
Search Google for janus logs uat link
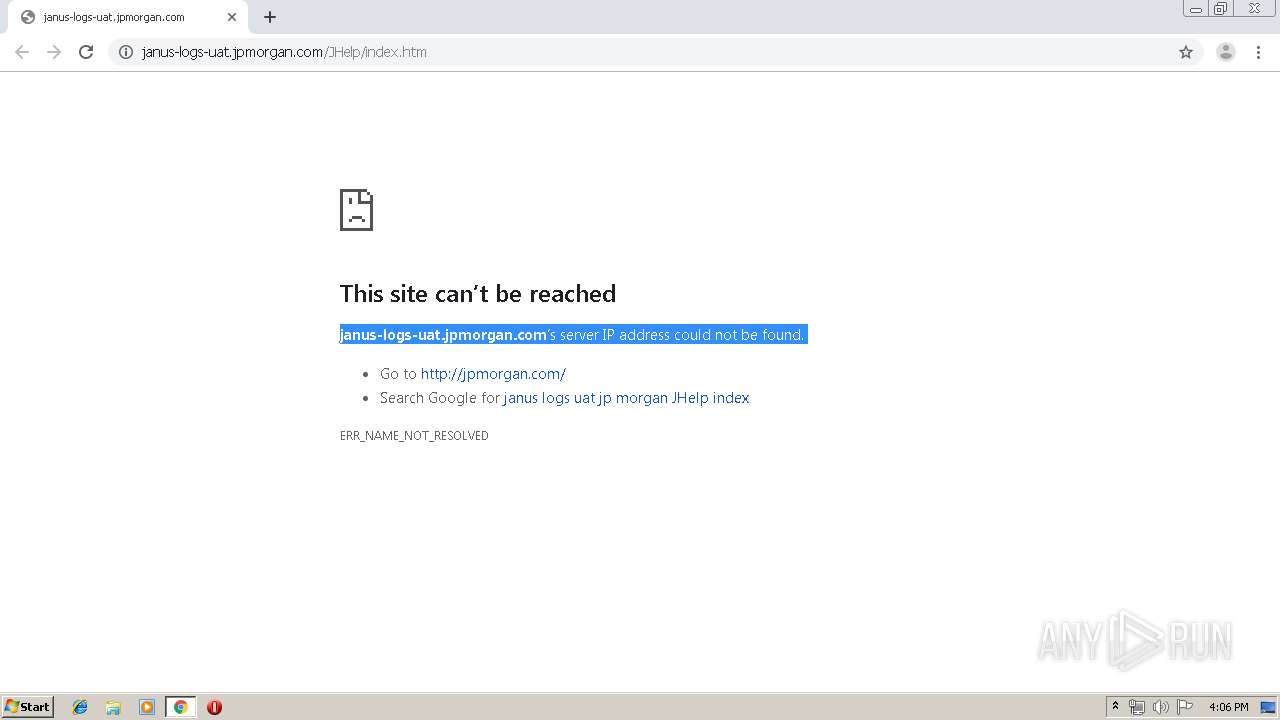626,398
